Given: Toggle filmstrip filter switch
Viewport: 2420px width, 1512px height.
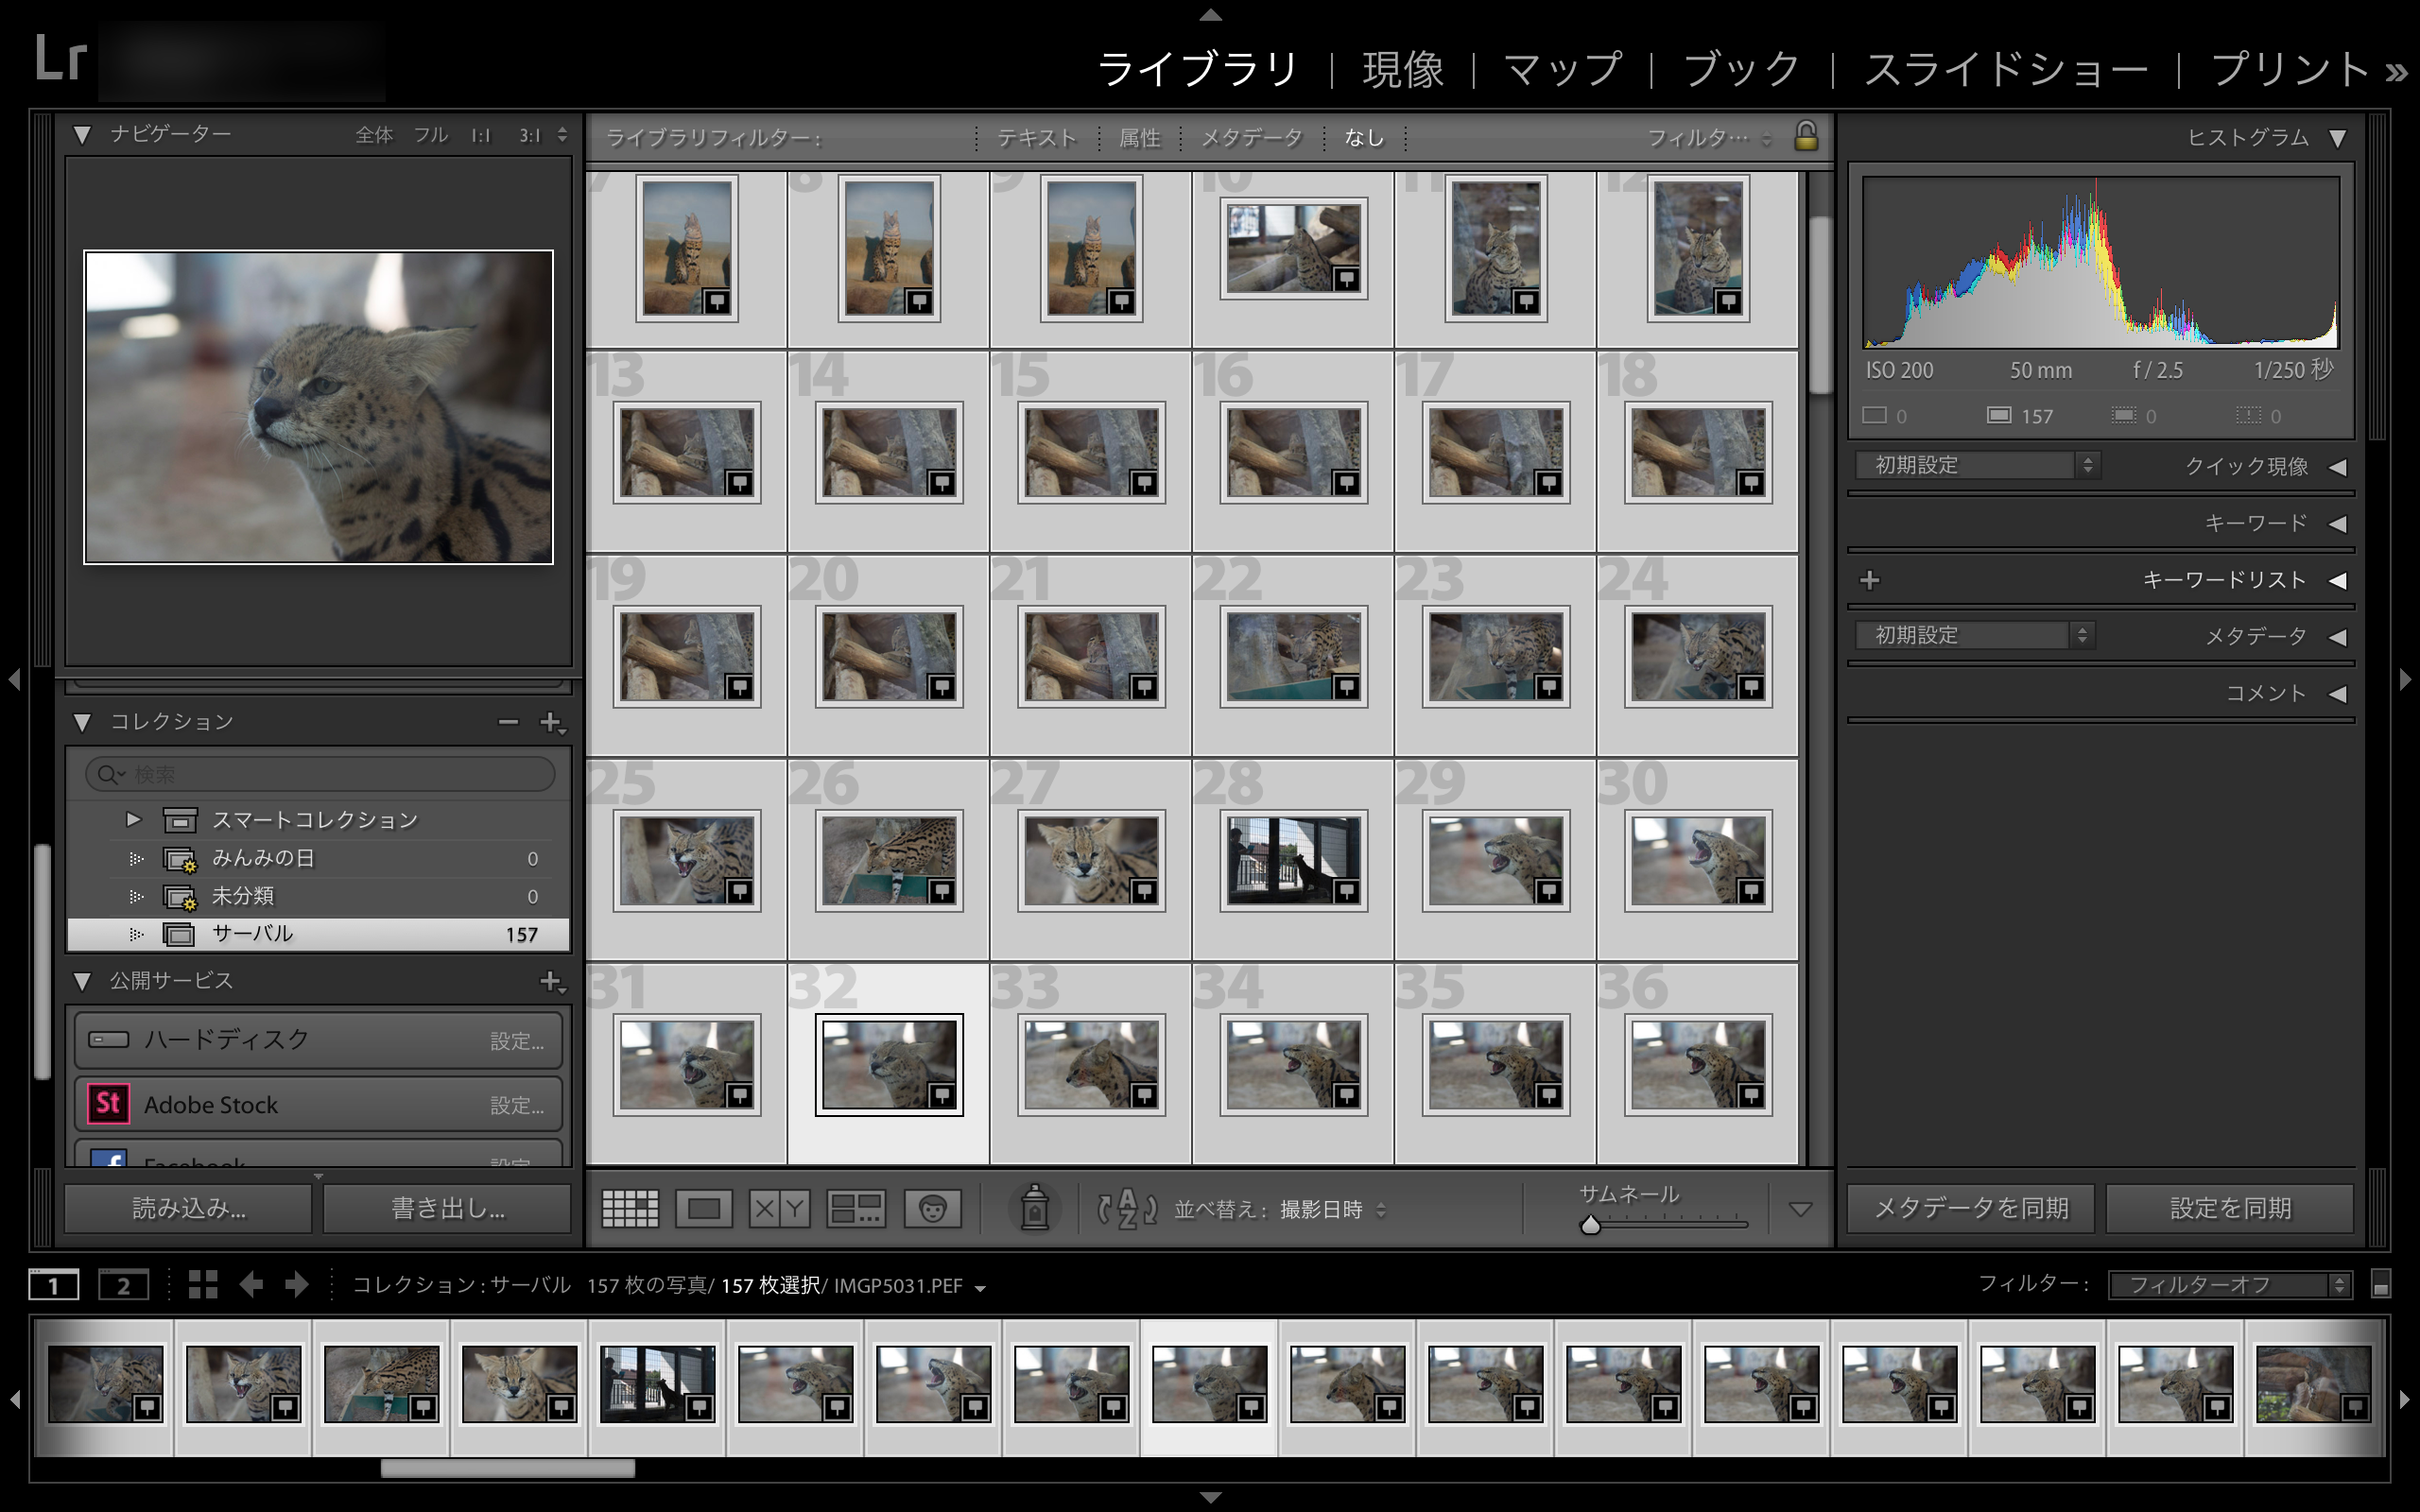Looking at the screenshot, I should point(2381,1285).
